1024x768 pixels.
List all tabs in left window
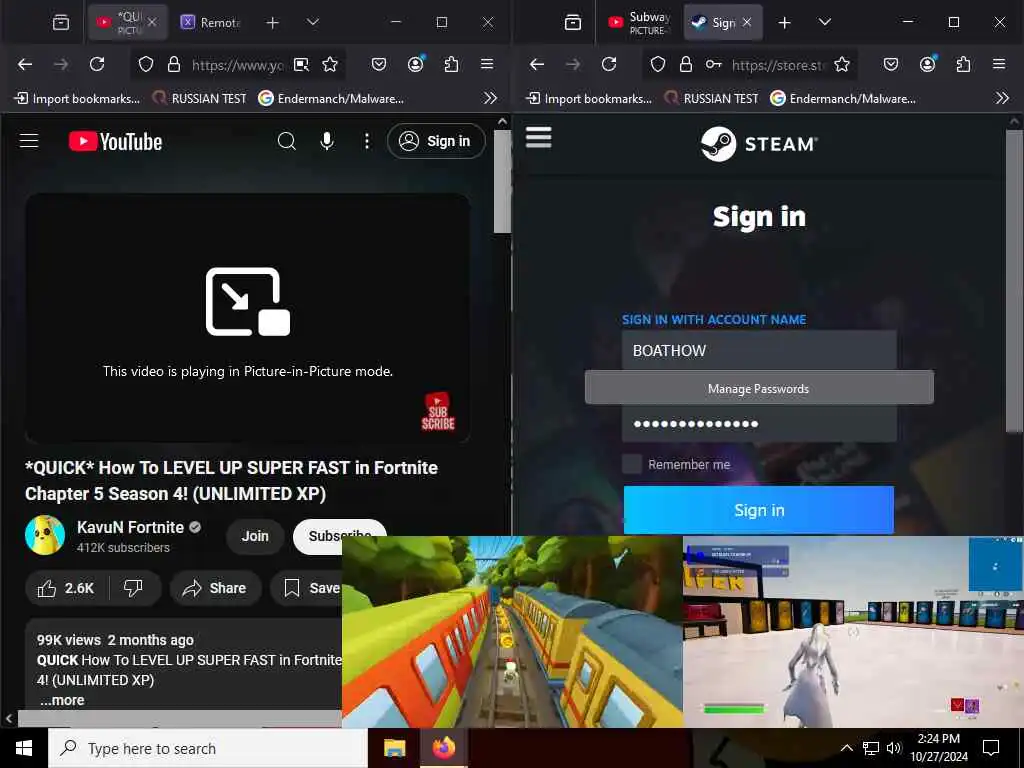pos(313,22)
